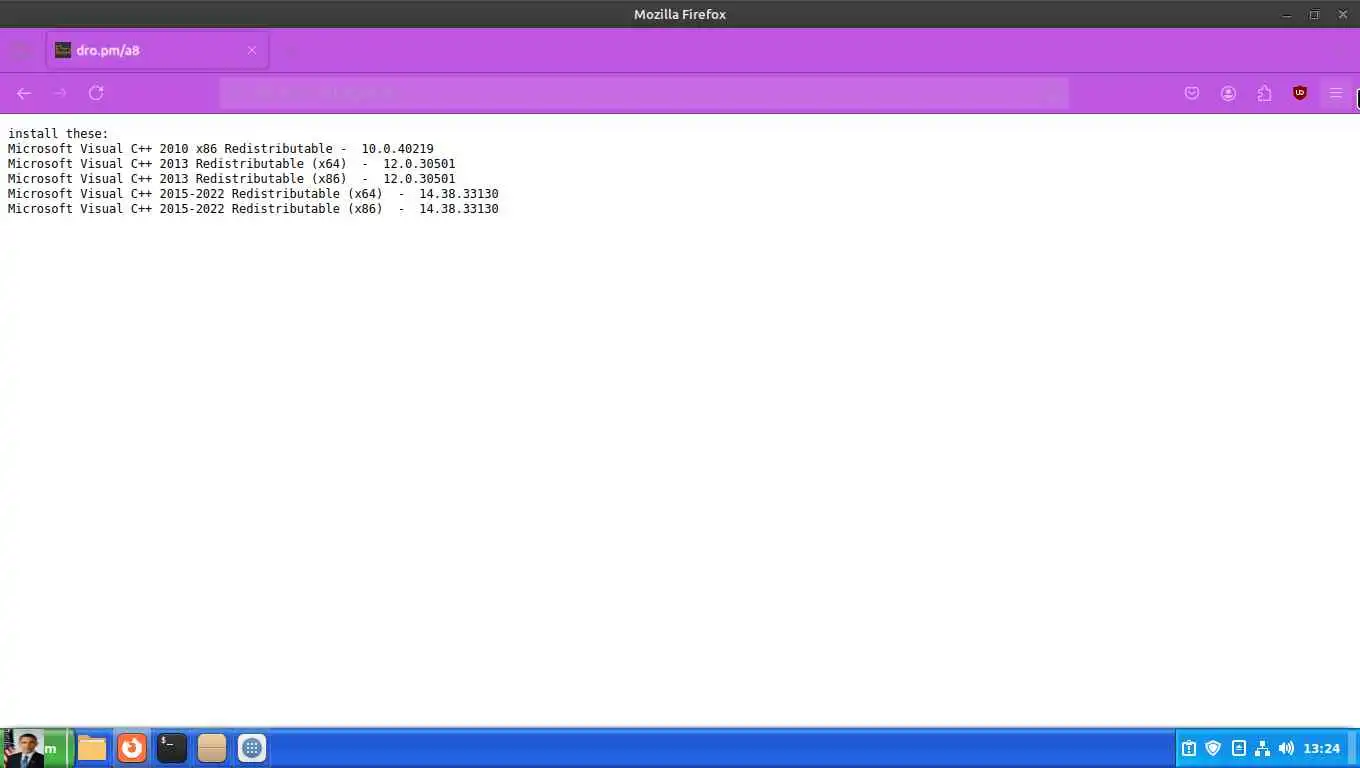Open the security shield tray icon
The width and height of the screenshot is (1360, 768).
pos(1214,748)
